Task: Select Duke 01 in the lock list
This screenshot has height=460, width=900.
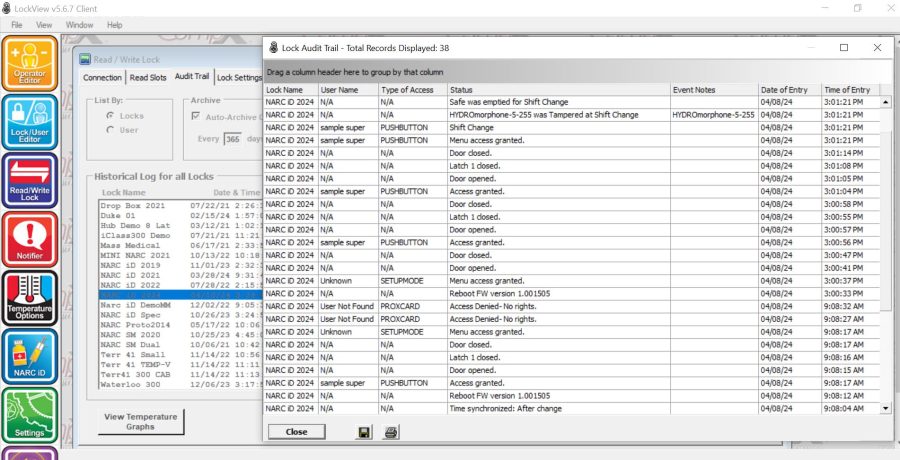Action: pyautogui.click(x=180, y=215)
